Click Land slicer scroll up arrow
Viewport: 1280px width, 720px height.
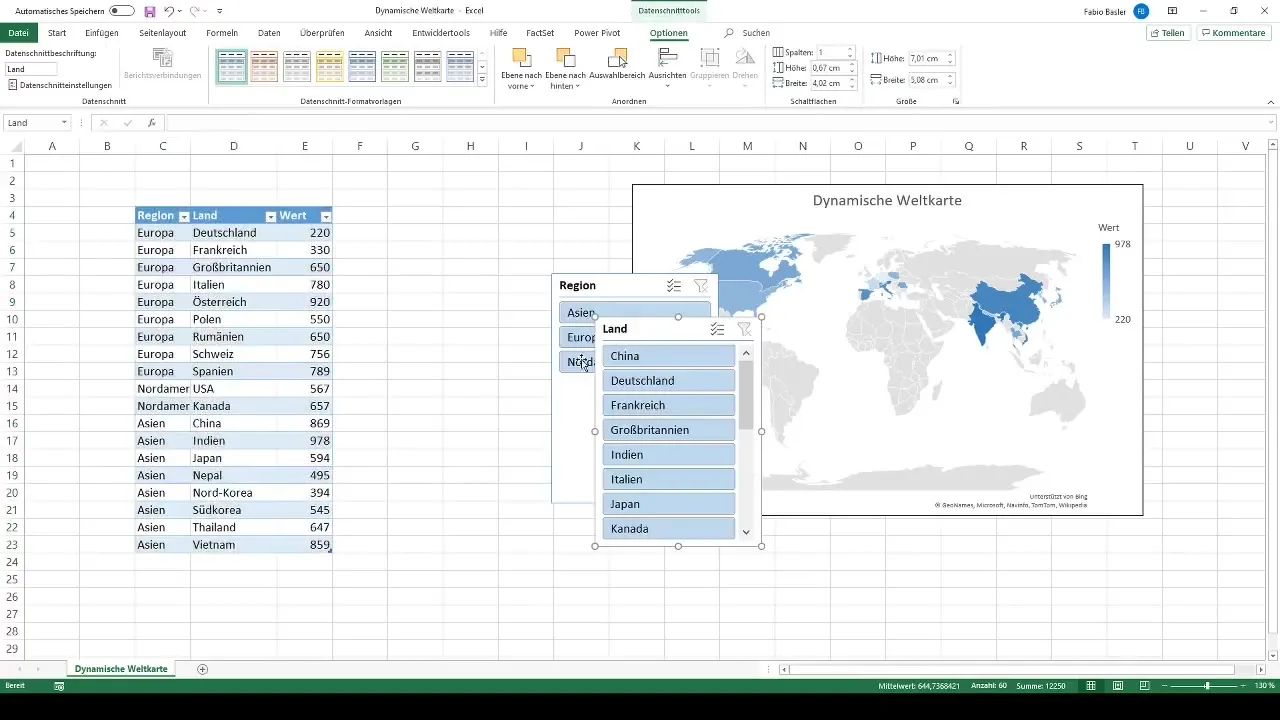click(x=746, y=353)
